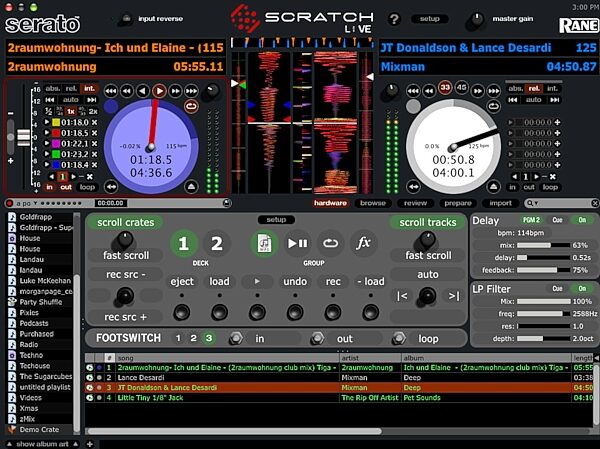Click the green 01:23.2 cue swatch
This screenshot has width=600, height=449.
click(56, 154)
